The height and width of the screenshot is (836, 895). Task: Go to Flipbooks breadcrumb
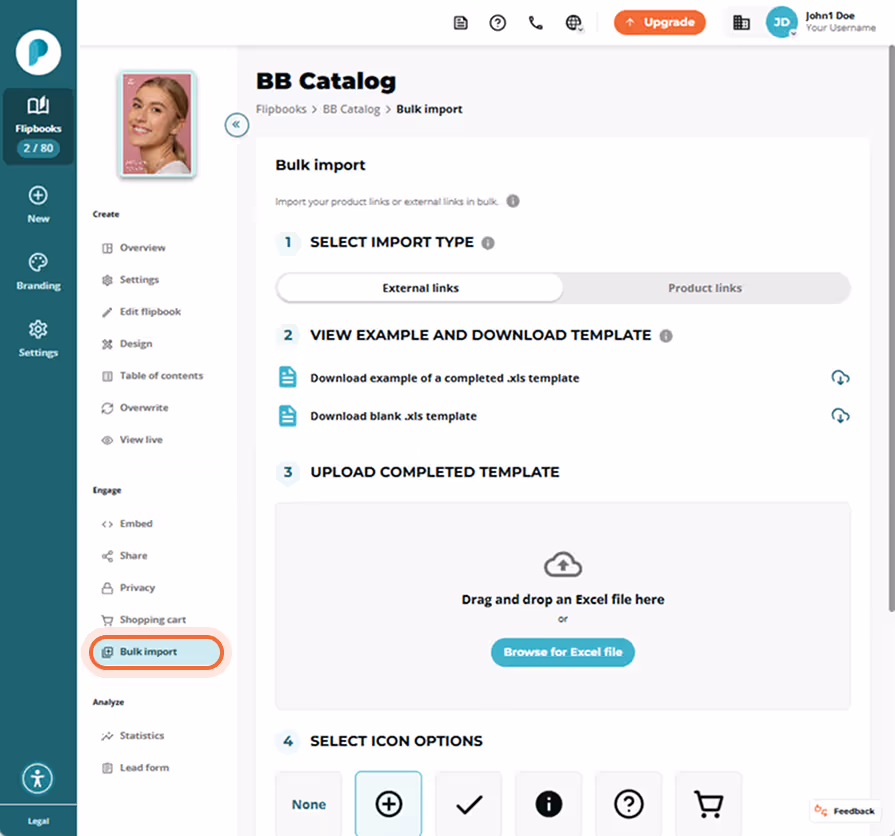pos(281,109)
